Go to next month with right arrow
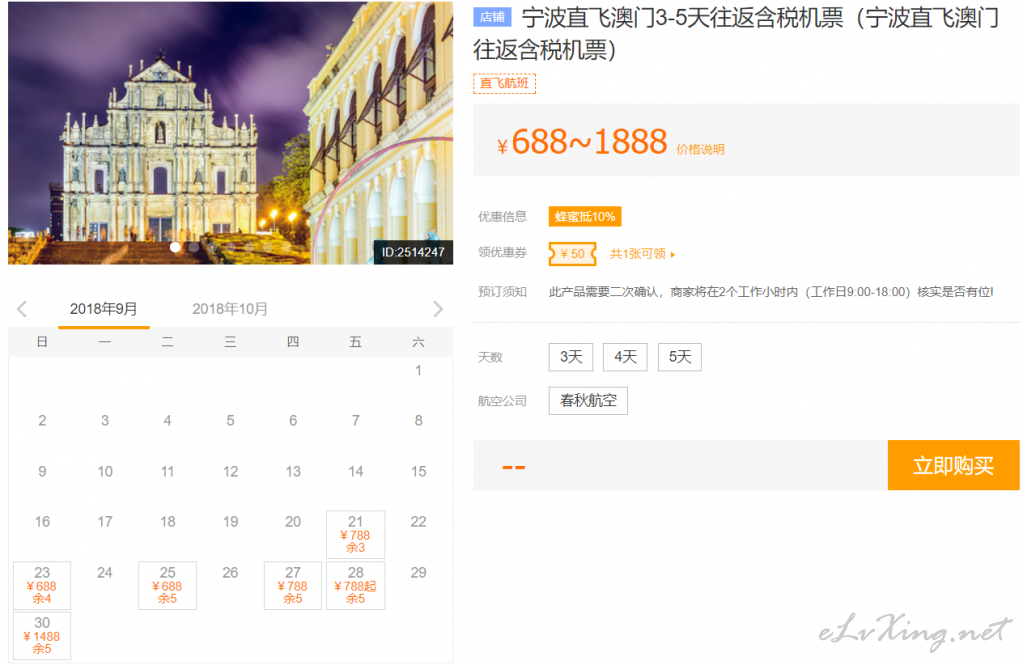 tap(438, 309)
